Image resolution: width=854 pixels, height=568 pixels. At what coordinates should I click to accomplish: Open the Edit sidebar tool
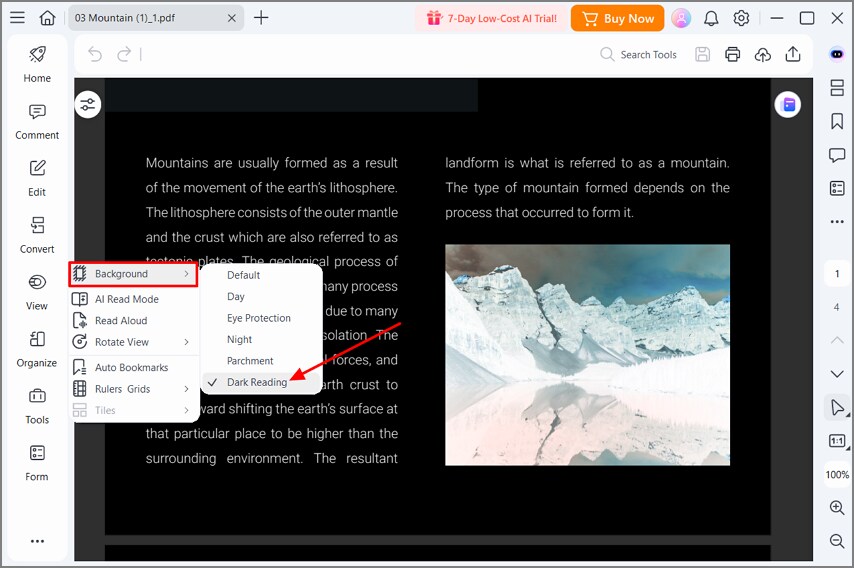pyautogui.click(x=37, y=178)
